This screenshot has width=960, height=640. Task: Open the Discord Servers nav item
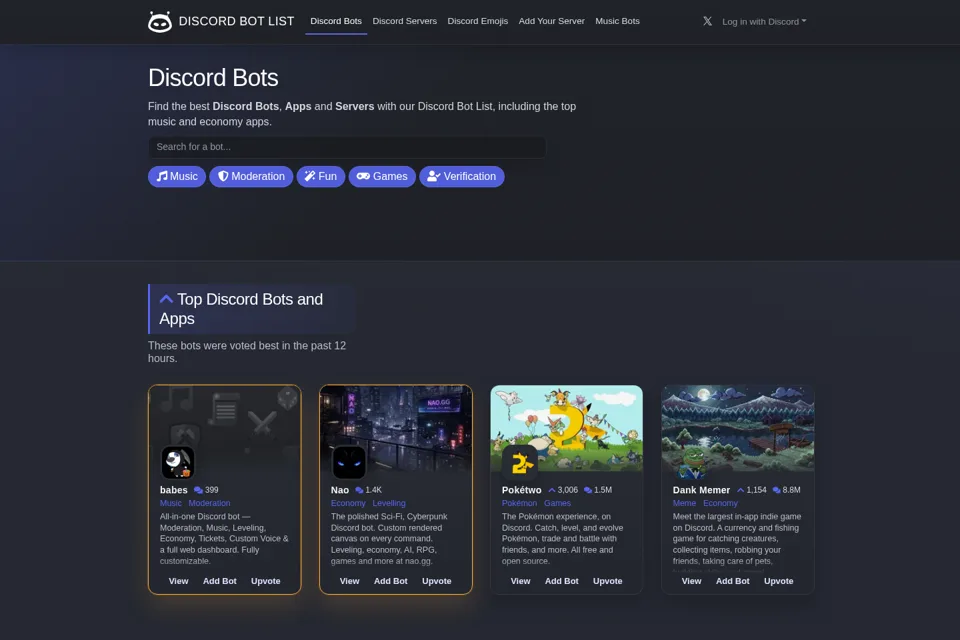[405, 21]
